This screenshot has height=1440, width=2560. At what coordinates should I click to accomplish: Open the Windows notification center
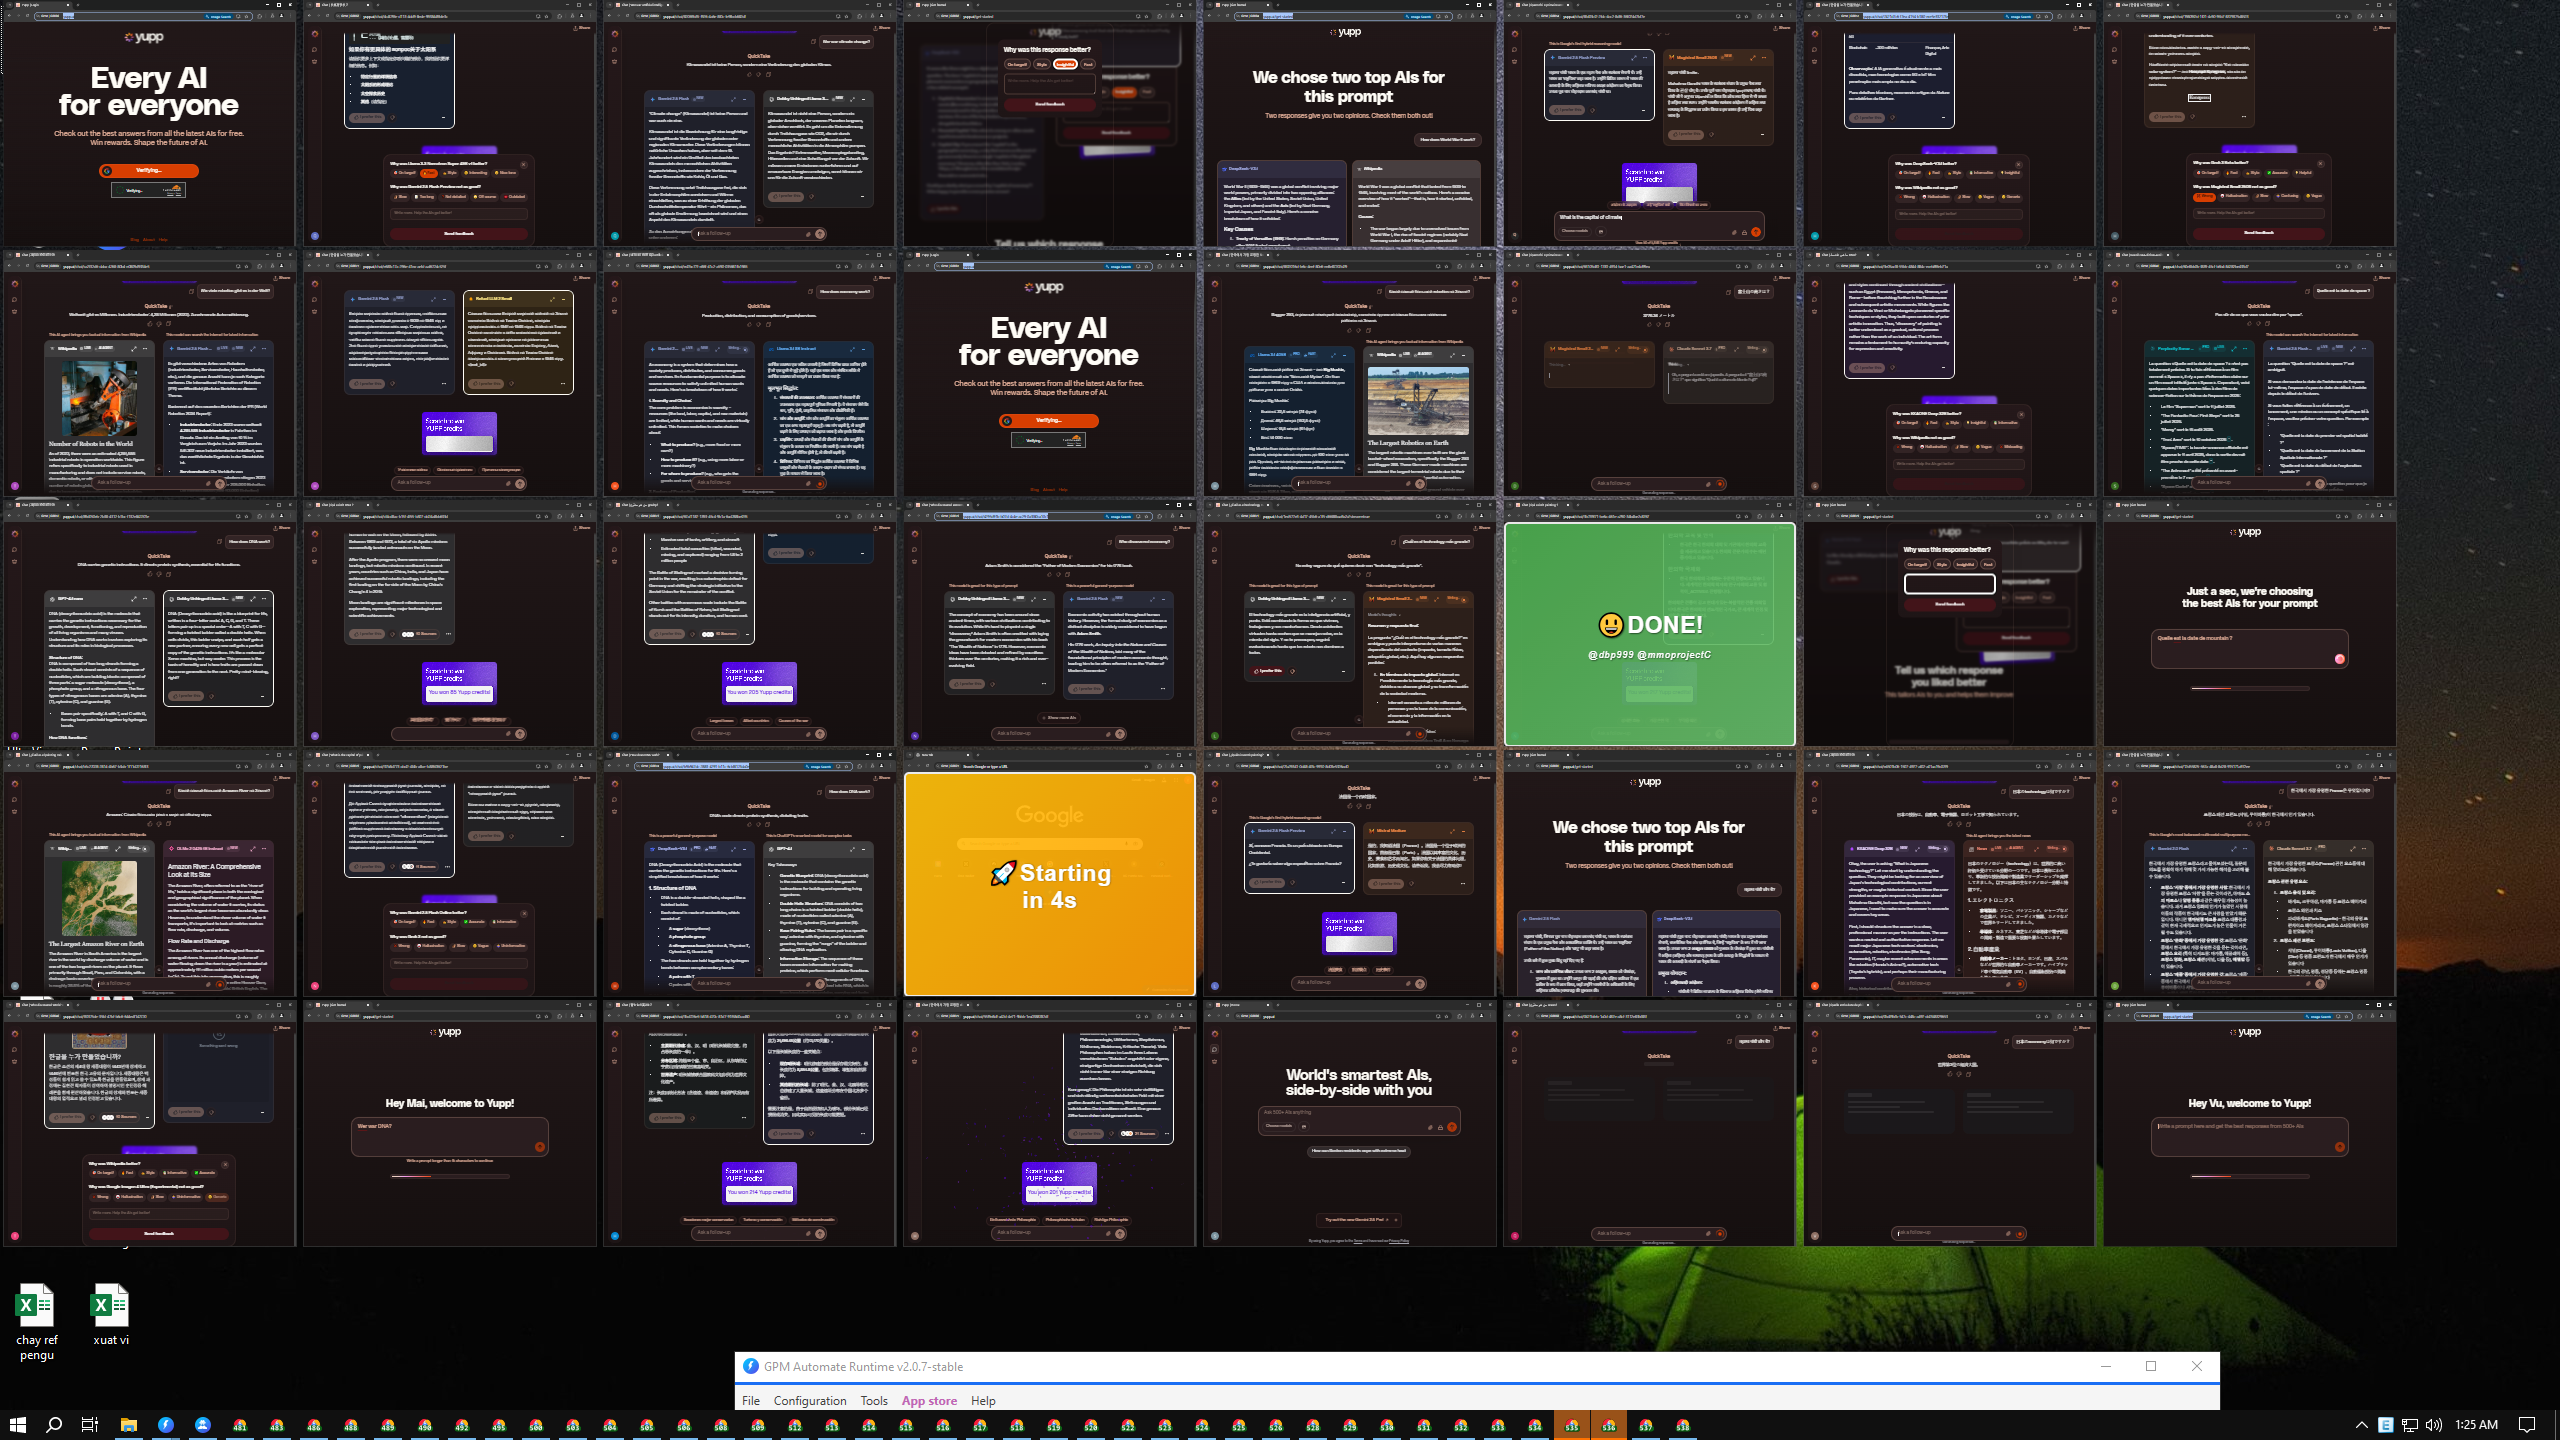coord(2527,1425)
